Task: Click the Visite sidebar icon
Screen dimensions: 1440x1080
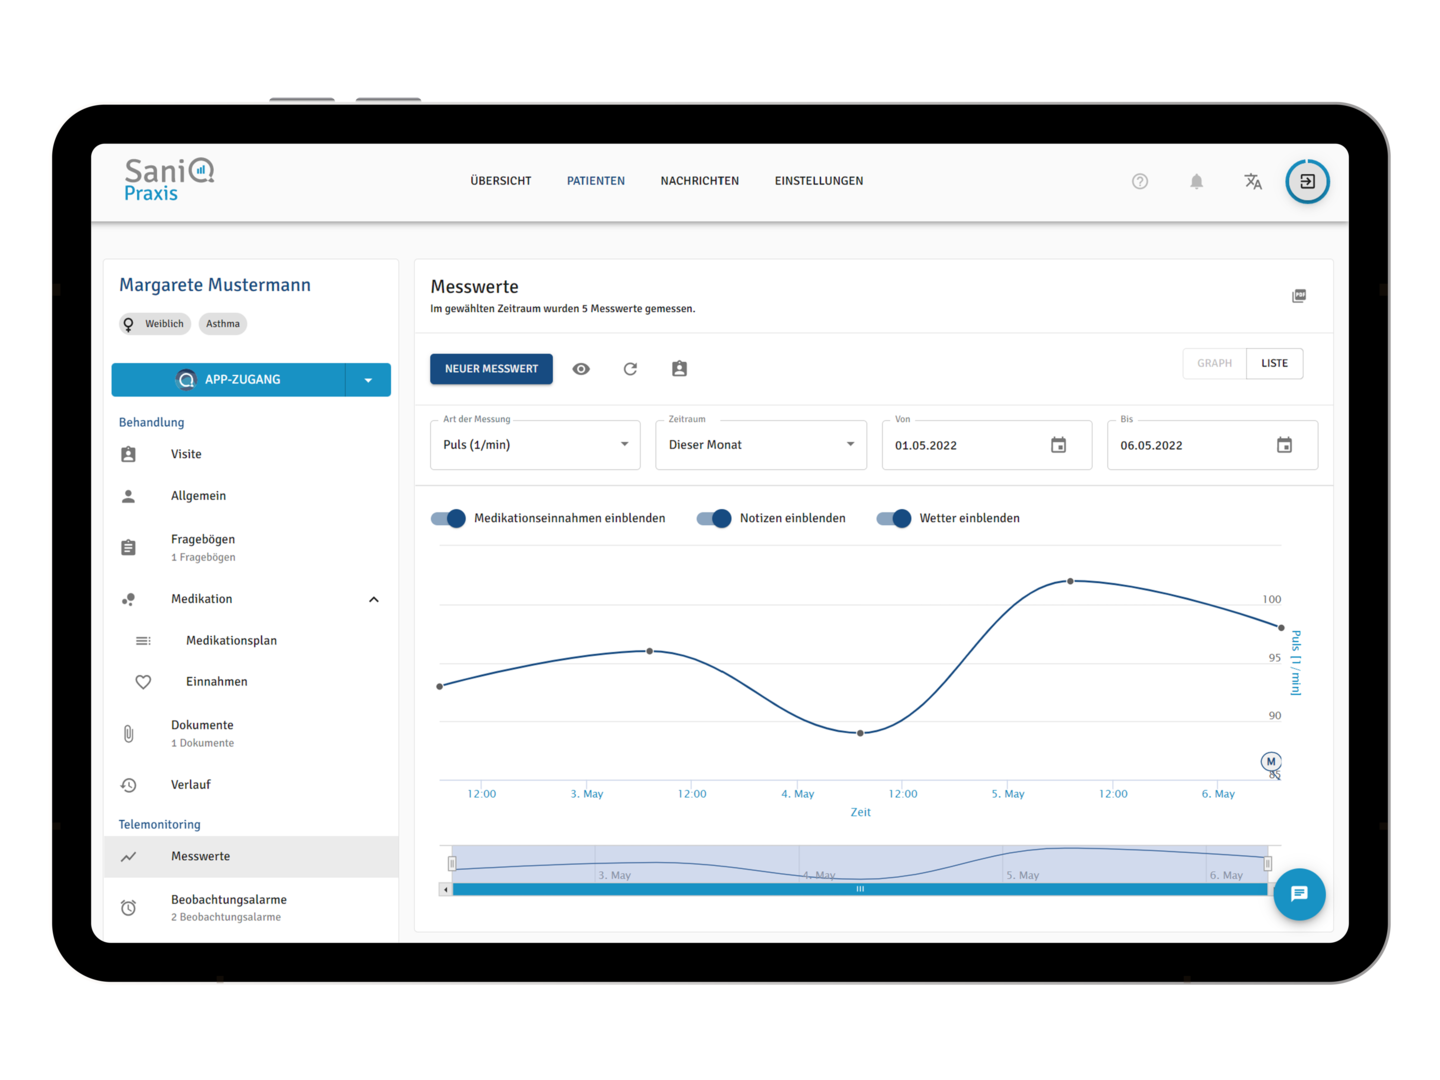Action: click(128, 454)
